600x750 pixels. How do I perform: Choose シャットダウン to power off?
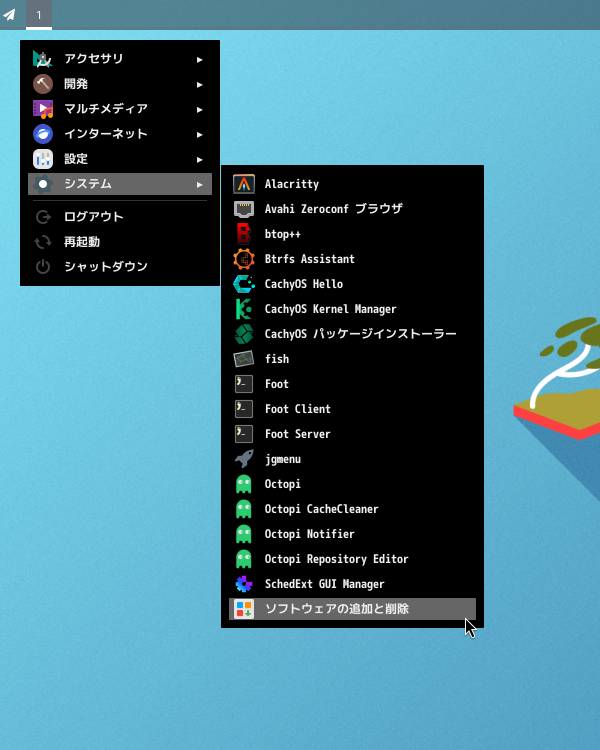tap(120, 266)
